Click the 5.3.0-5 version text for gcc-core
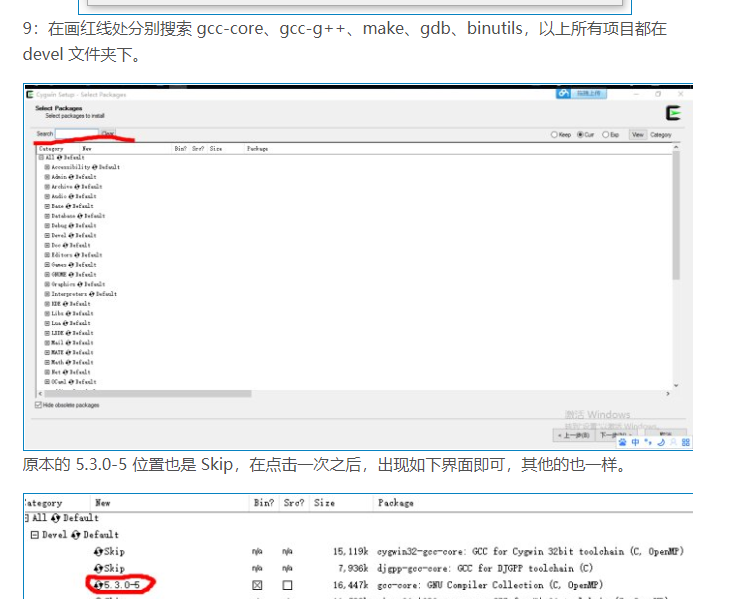The width and height of the screenshot is (747, 599). (x=122, y=585)
